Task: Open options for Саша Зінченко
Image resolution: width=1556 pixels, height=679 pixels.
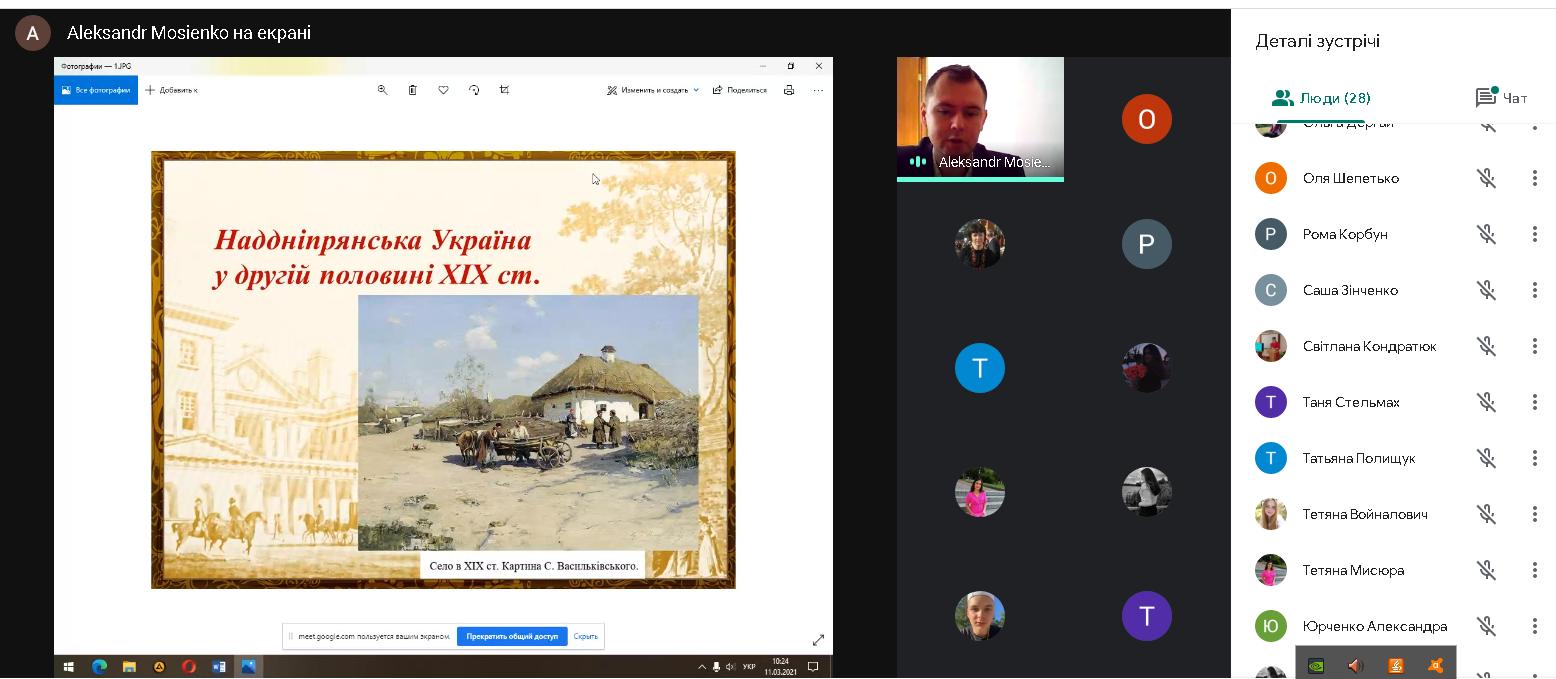Action: [1534, 290]
